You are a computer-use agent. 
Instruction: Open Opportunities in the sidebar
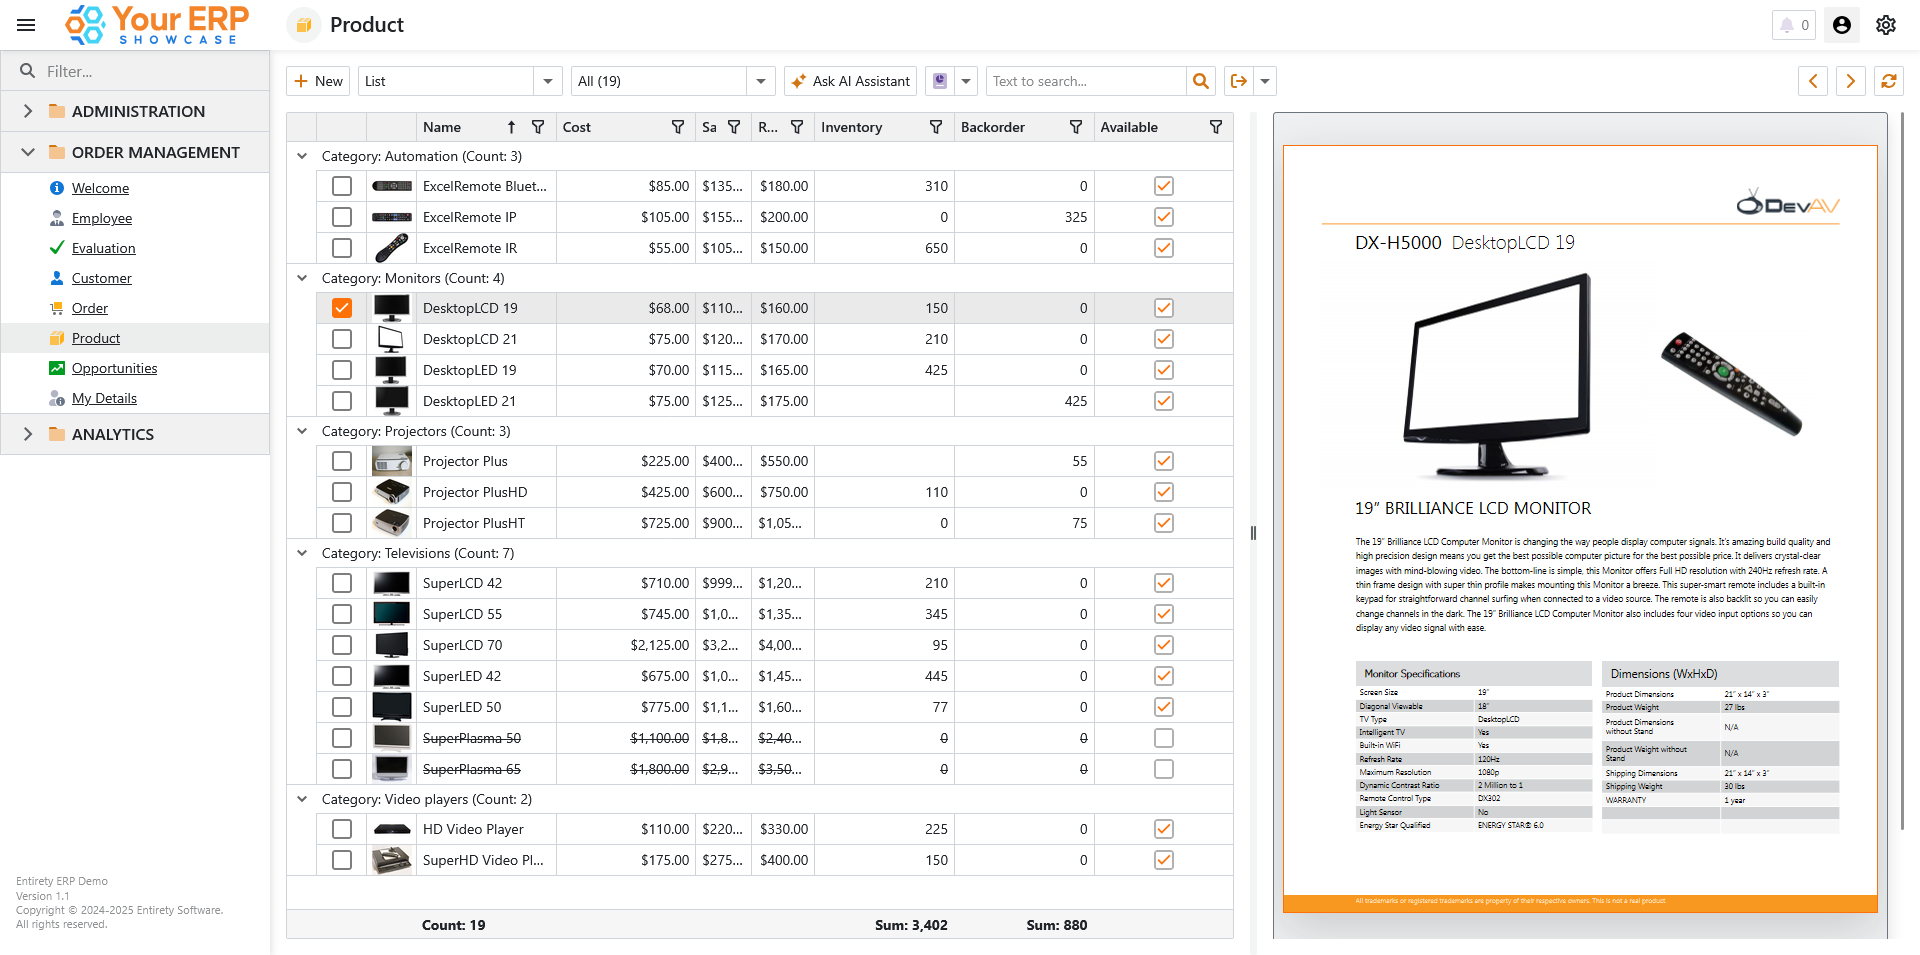[114, 368]
